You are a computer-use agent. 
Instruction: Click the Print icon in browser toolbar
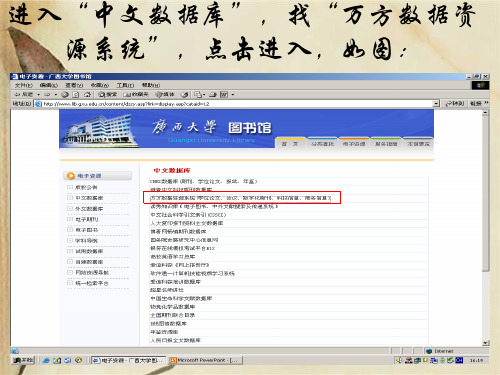click(x=213, y=95)
